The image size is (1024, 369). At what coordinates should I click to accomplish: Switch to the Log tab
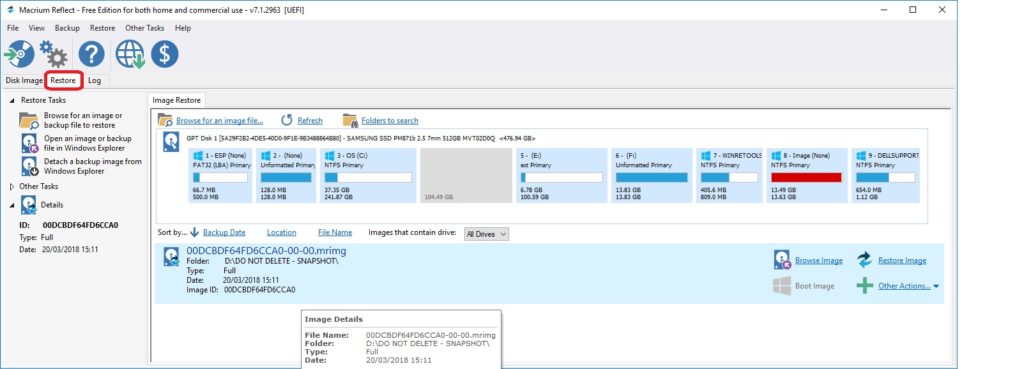point(95,80)
